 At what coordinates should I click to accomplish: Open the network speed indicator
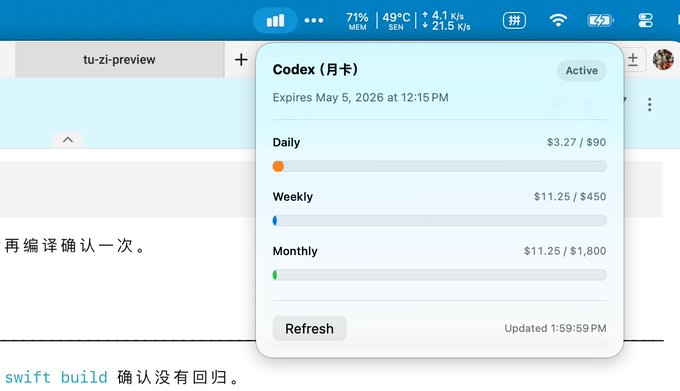coord(446,21)
